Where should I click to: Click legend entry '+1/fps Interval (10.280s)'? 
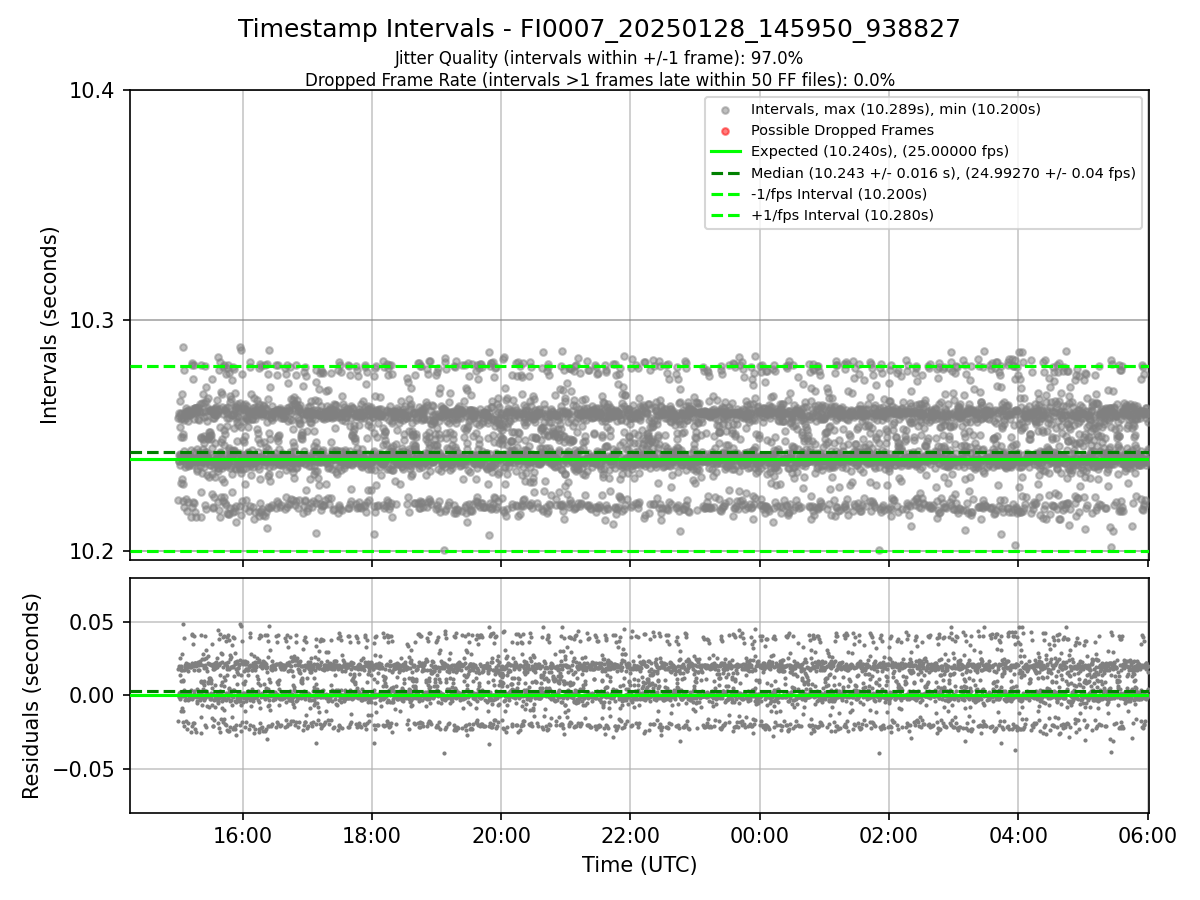click(842, 215)
